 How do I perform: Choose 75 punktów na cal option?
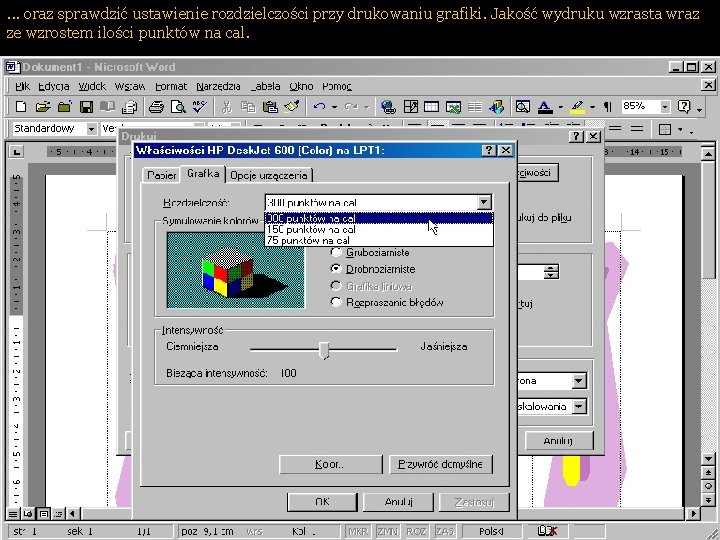[x=378, y=240]
